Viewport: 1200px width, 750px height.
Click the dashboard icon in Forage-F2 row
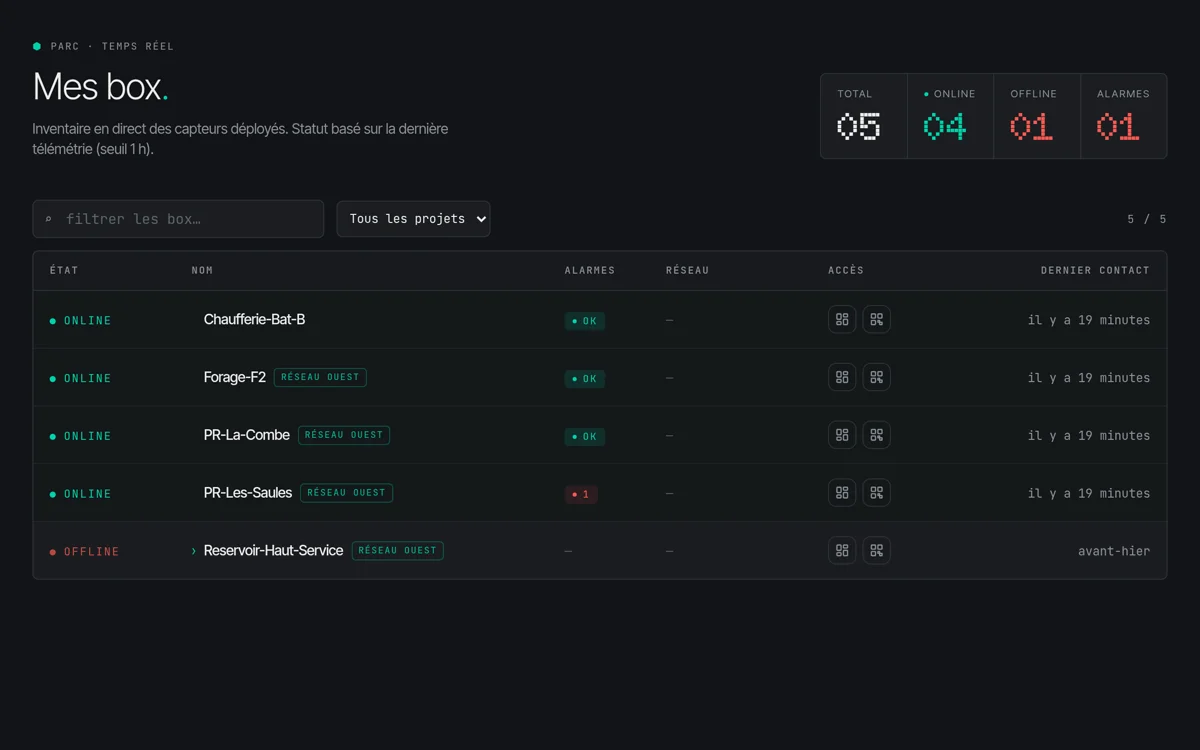842,378
